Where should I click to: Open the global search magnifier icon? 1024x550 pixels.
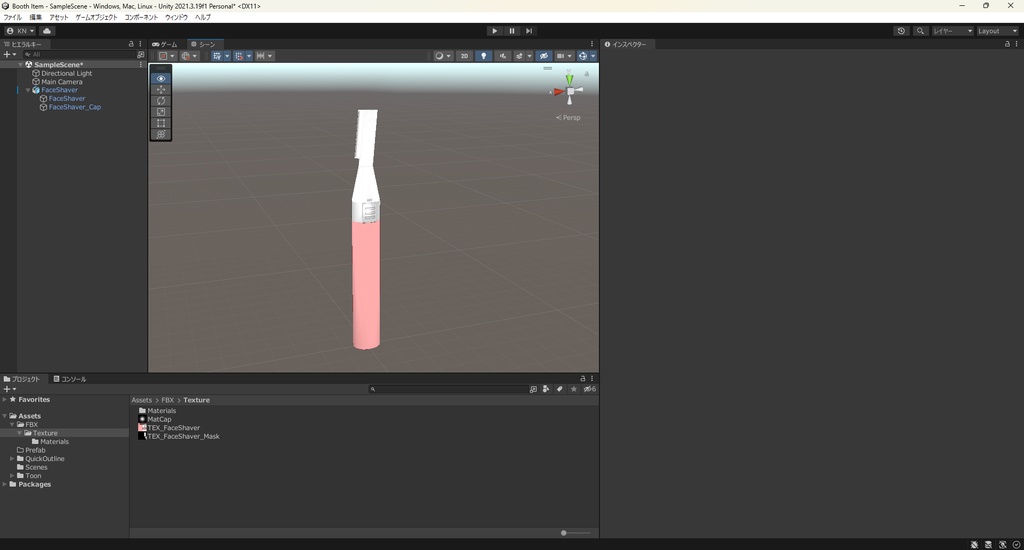920,31
